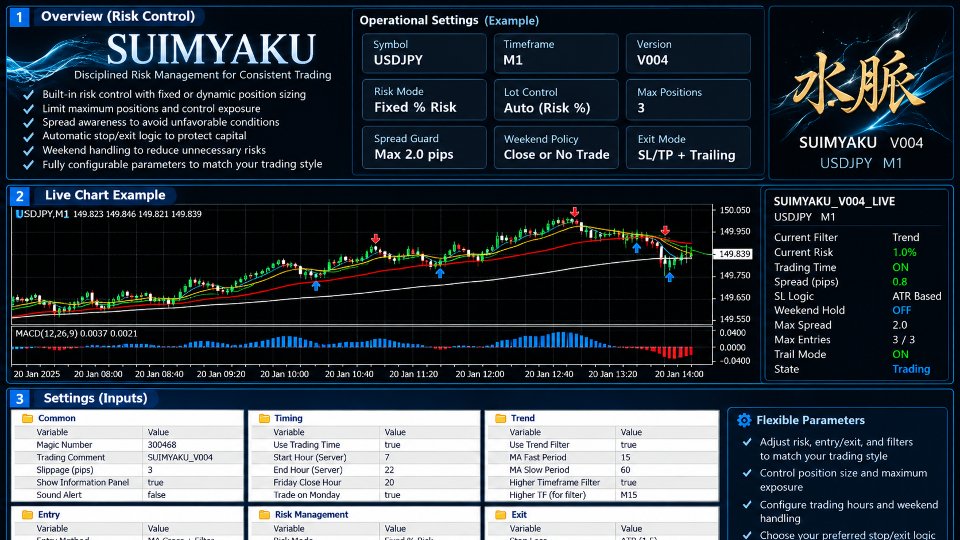
Task: Select the Exit Mode SL/TP + Trailing card
Action: coord(688,147)
